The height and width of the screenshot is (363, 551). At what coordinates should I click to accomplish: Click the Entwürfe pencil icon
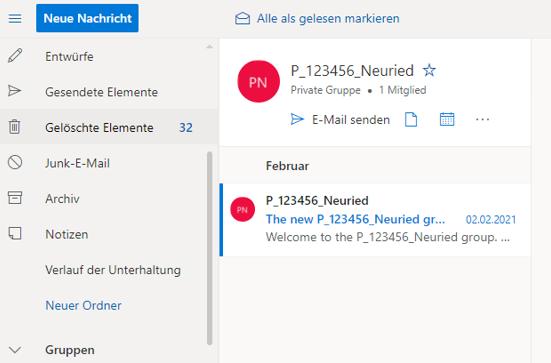[x=15, y=56]
